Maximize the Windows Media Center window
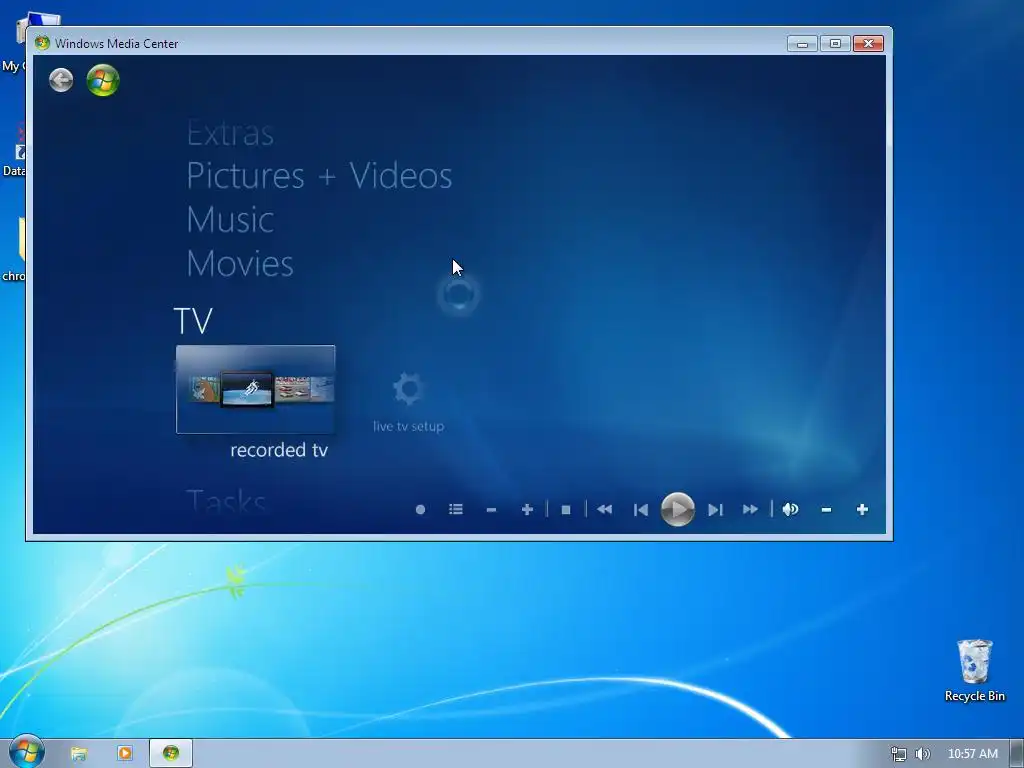1024x768 pixels. point(835,44)
